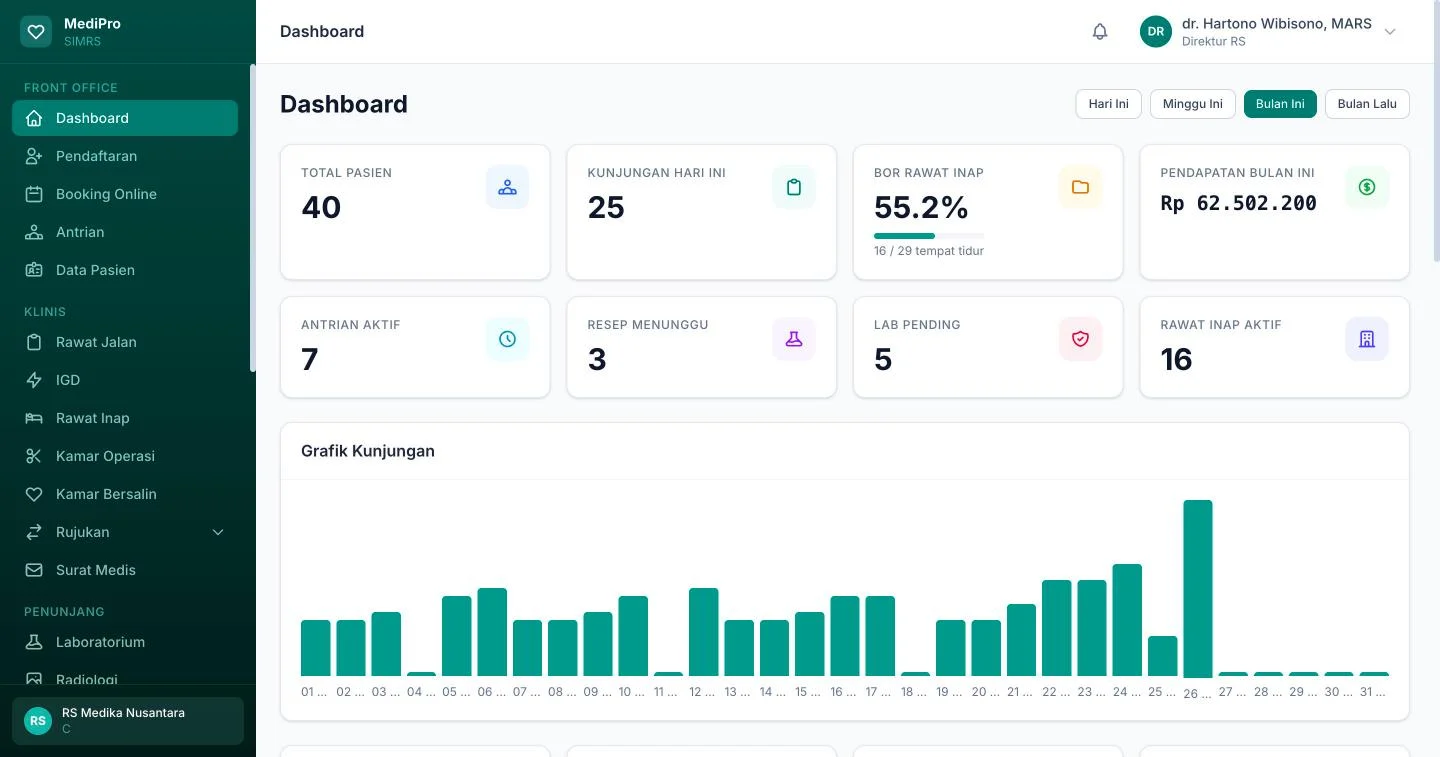
Task: Select the Dashboard sidebar item
Action: 125,118
